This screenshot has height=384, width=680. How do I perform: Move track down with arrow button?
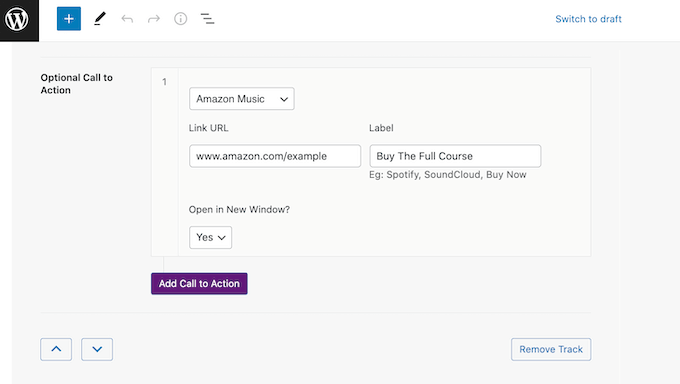tap(97, 349)
